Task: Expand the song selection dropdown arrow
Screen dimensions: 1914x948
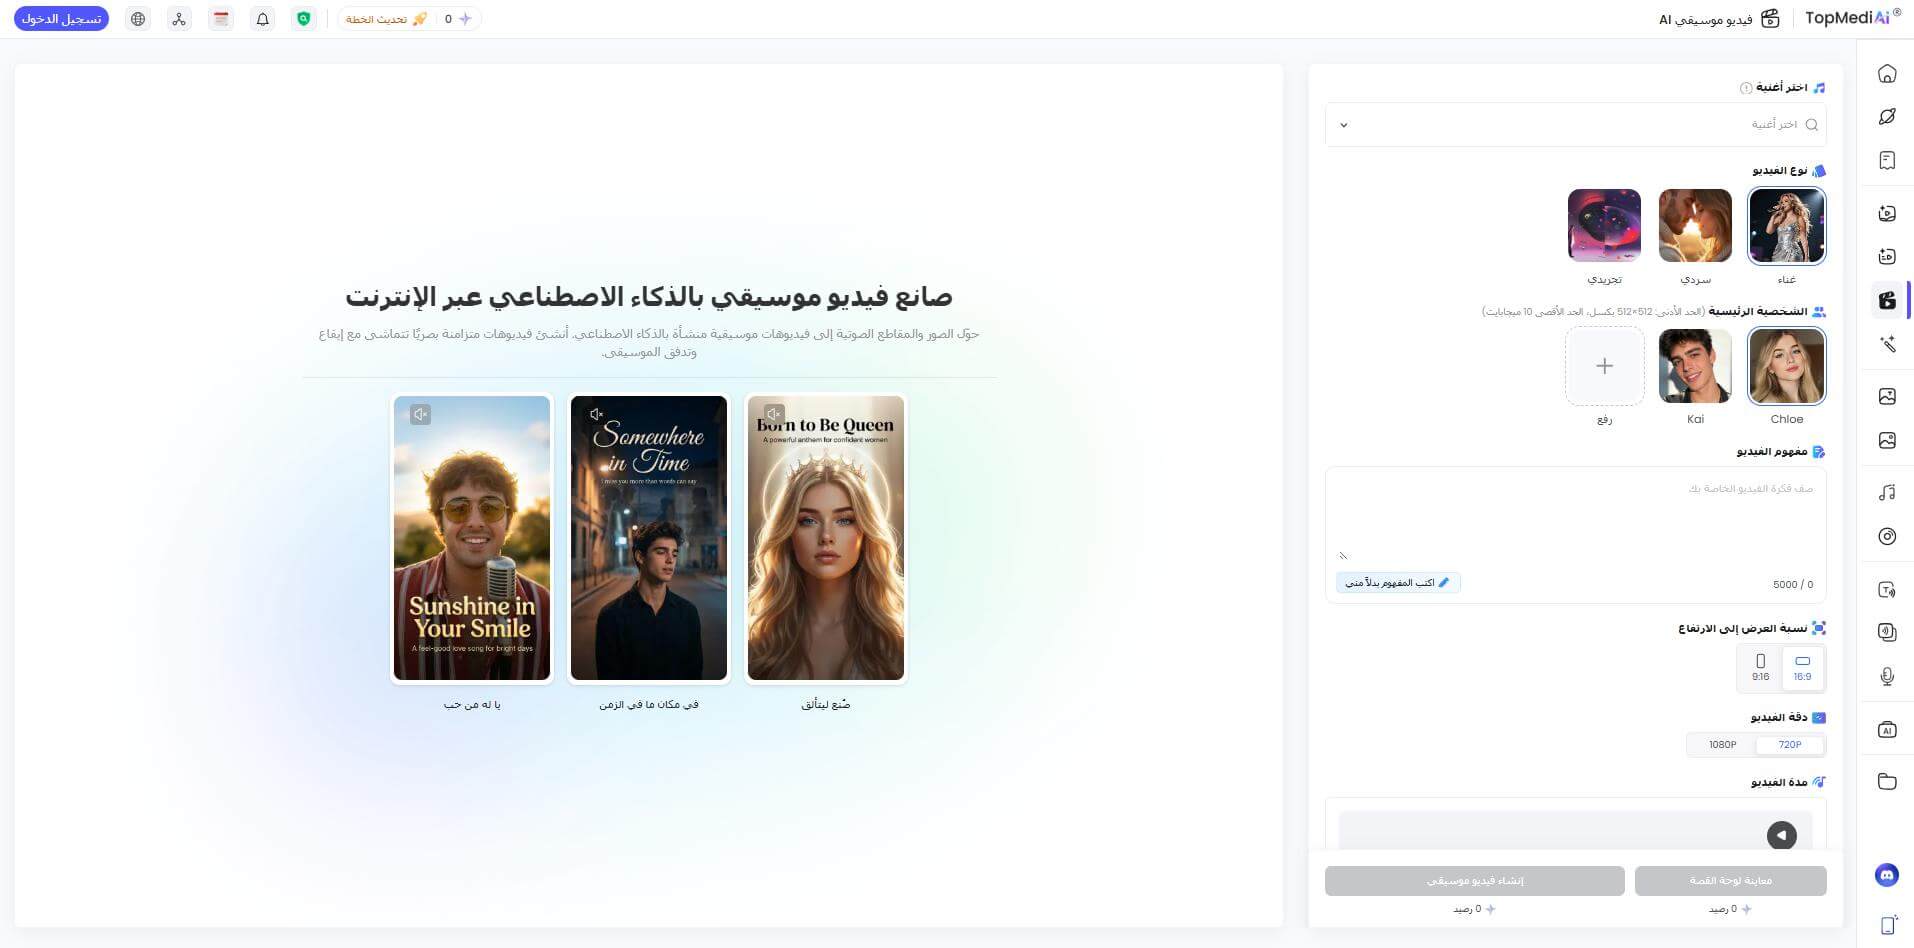Action: click(x=1344, y=125)
